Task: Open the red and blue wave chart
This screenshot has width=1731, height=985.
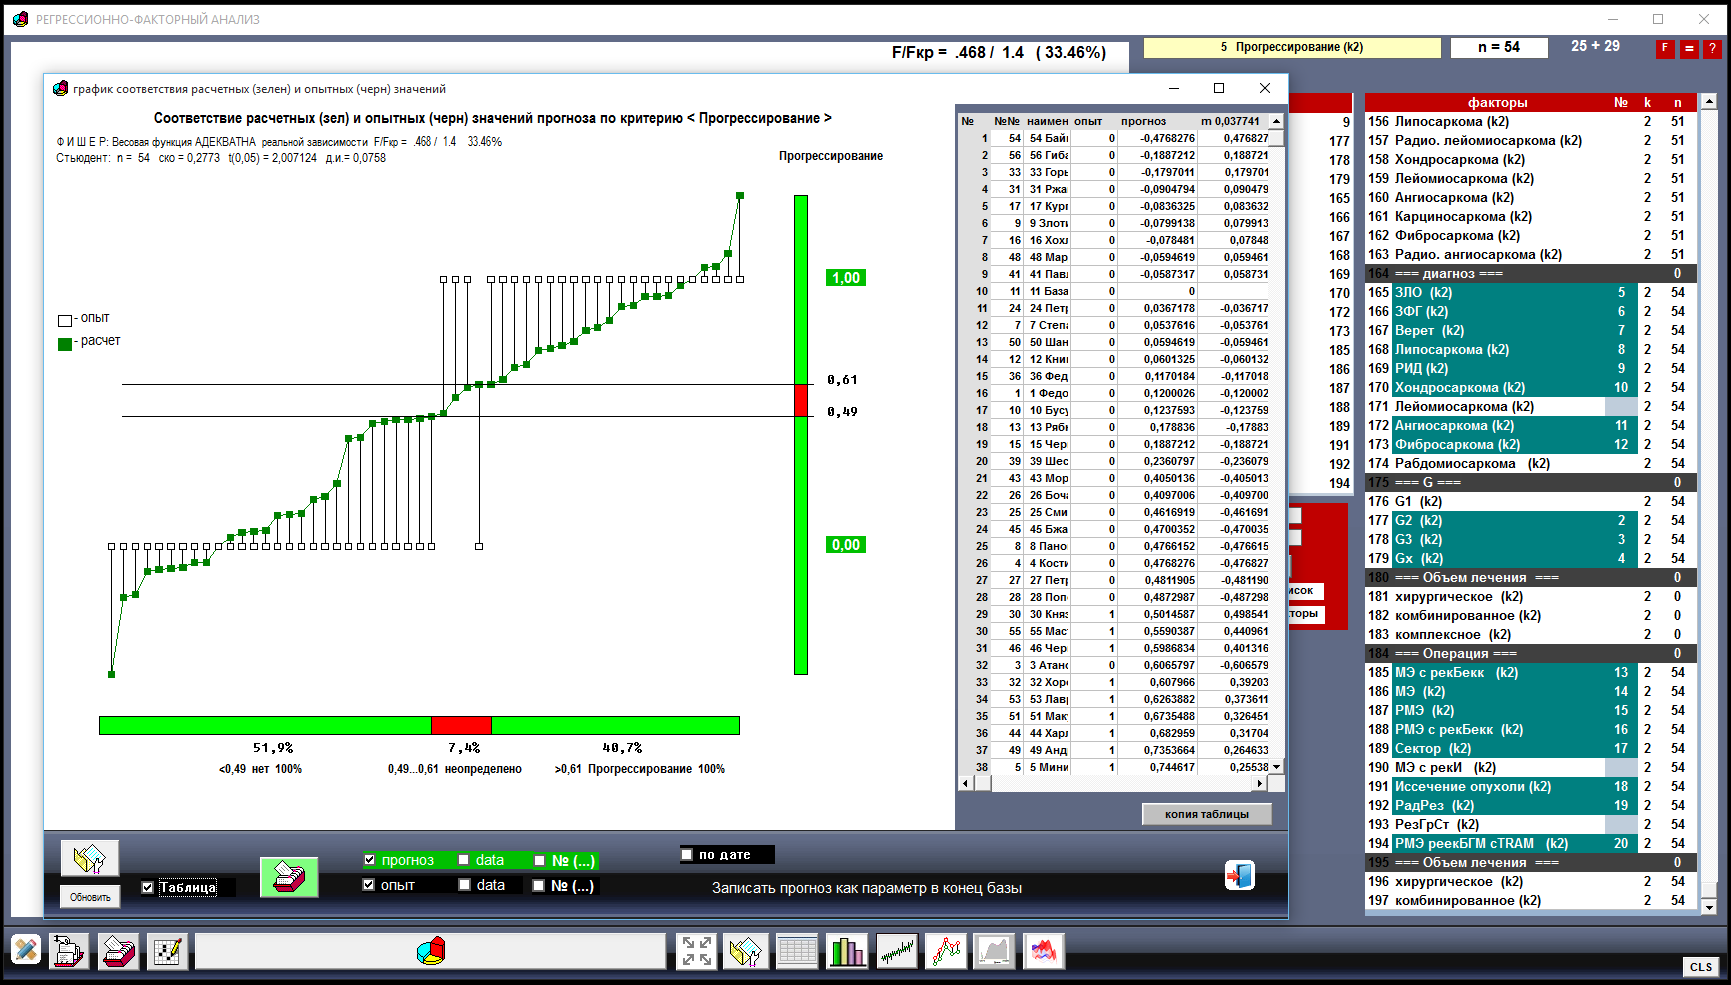Action: tap(1042, 951)
